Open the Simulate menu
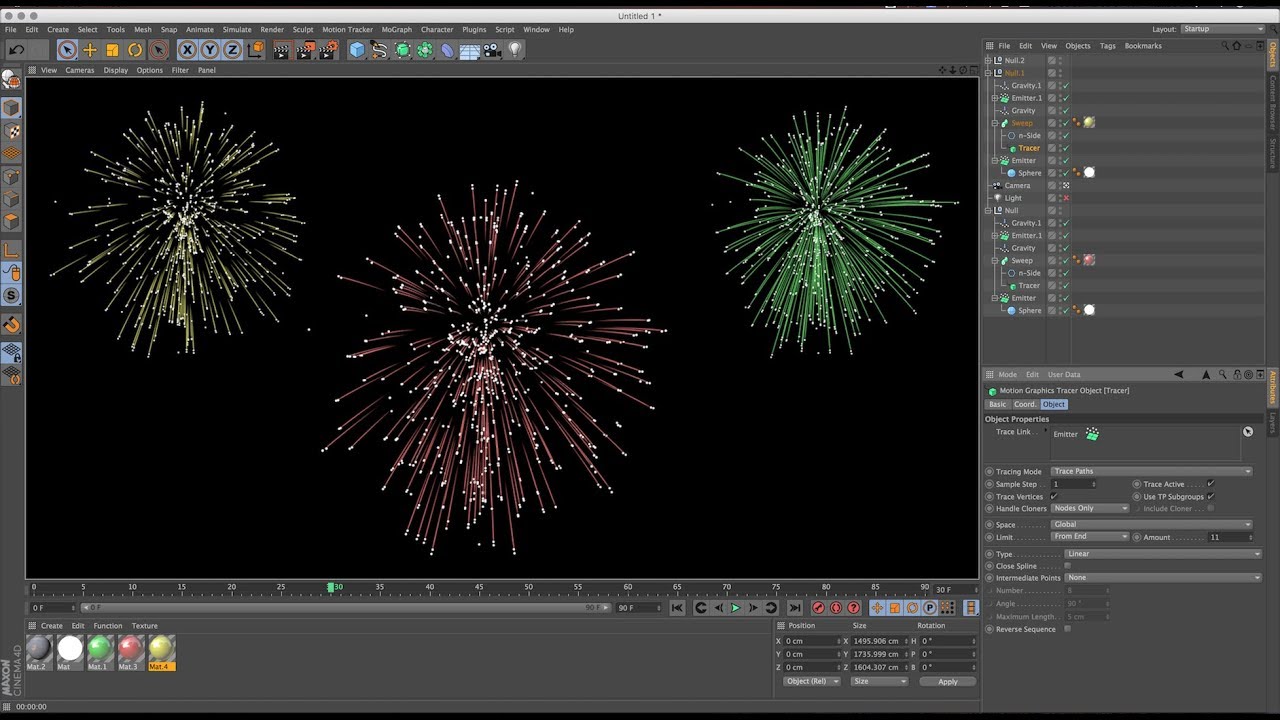This screenshot has height=720, width=1280. (x=237, y=30)
